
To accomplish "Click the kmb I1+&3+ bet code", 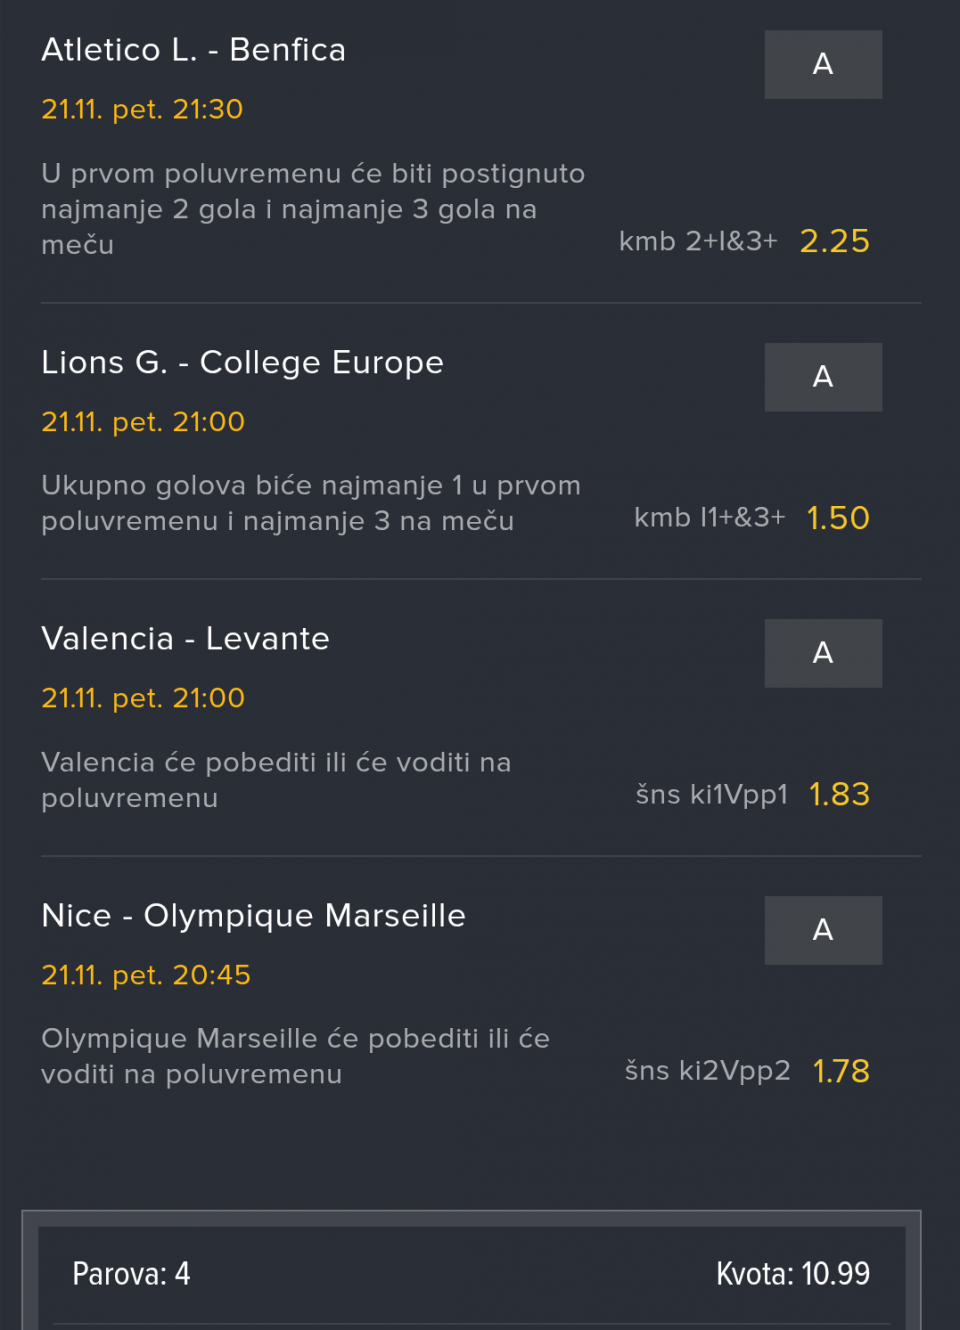I will [x=709, y=518].
